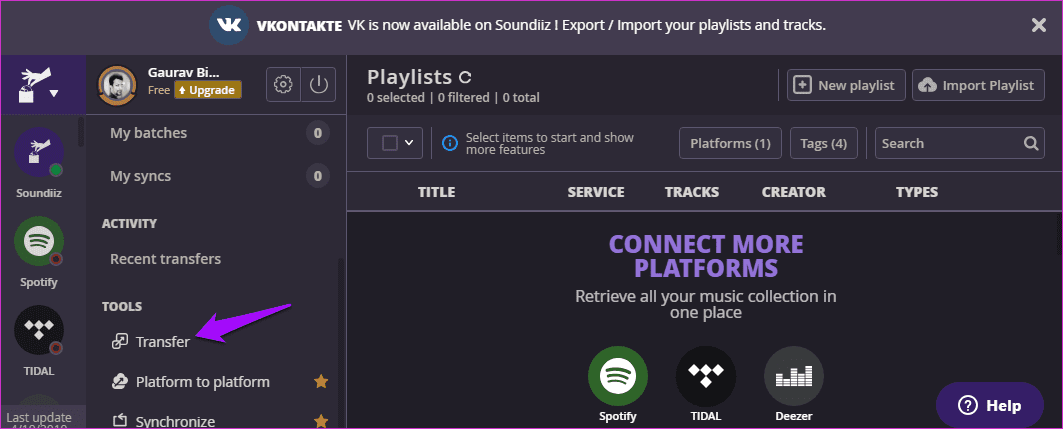The width and height of the screenshot is (1063, 429).
Task: Expand the selection dropdown arrow
Action: click(409, 143)
